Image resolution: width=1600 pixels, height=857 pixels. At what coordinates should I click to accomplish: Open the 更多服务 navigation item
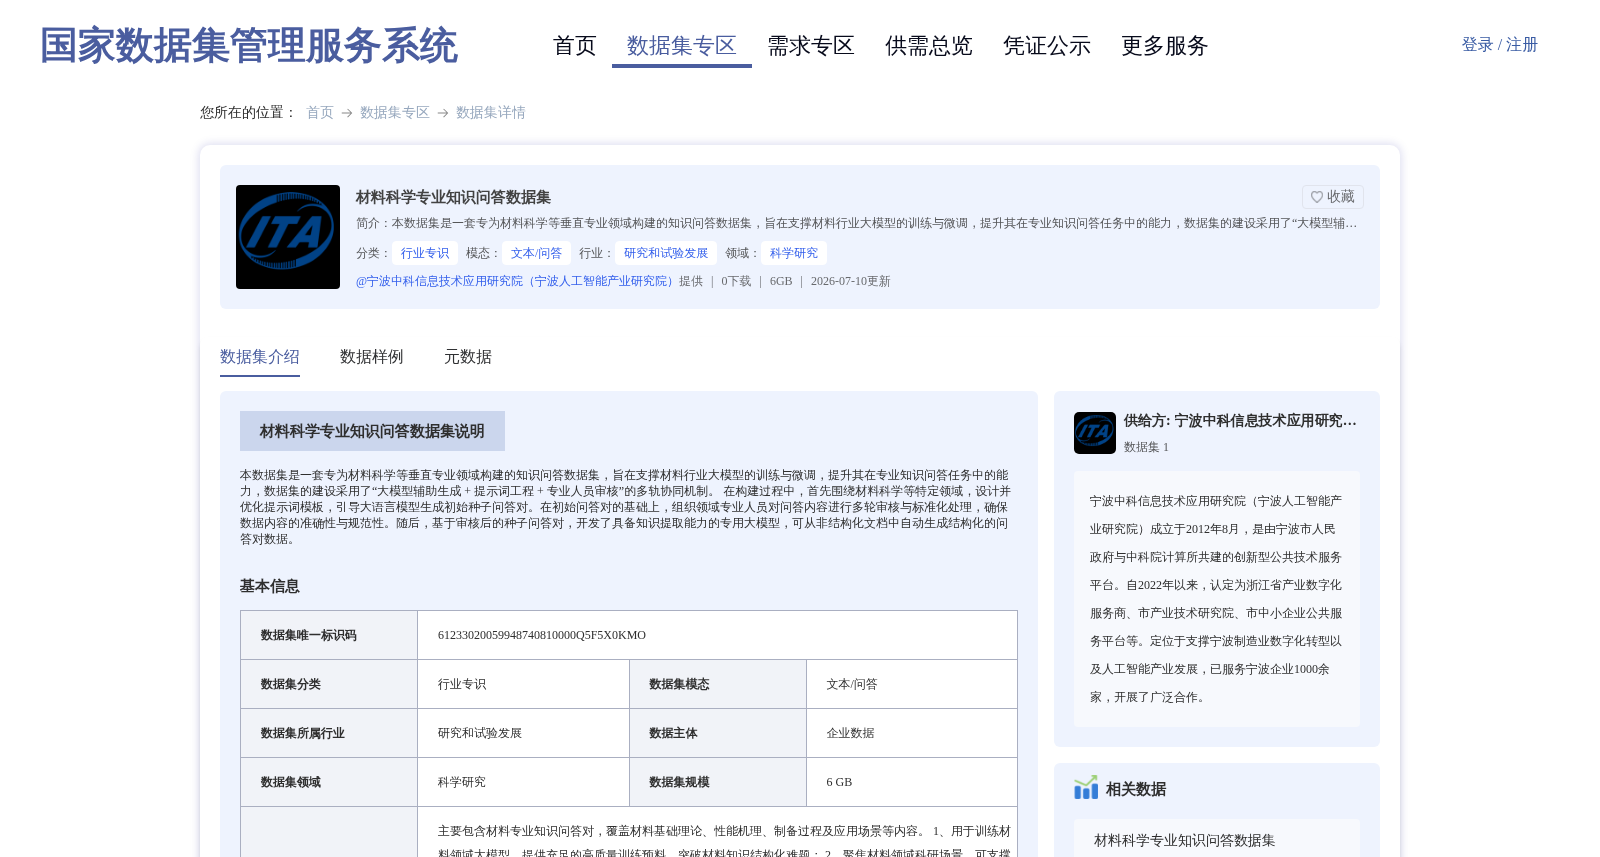(x=1165, y=46)
